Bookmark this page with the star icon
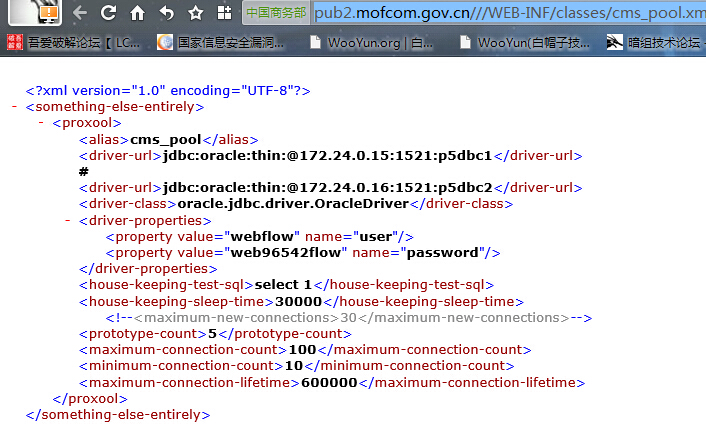The image size is (706, 427). [x=195, y=13]
